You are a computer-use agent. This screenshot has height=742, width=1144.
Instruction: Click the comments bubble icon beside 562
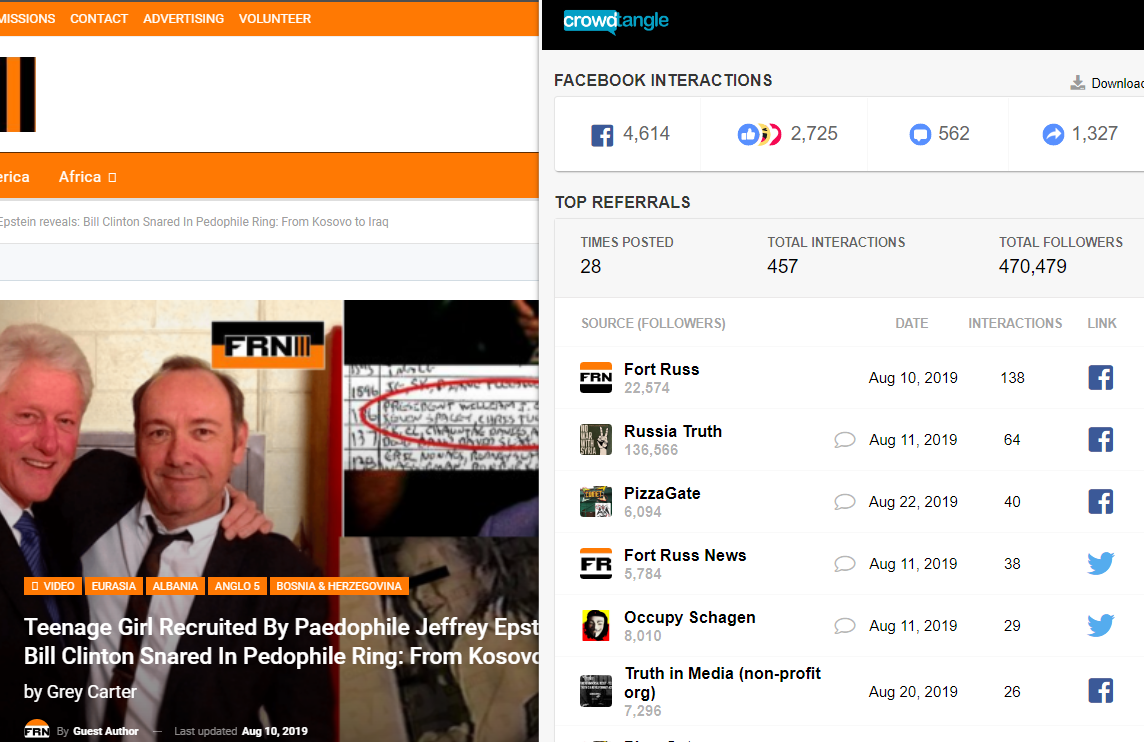pos(920,134)
